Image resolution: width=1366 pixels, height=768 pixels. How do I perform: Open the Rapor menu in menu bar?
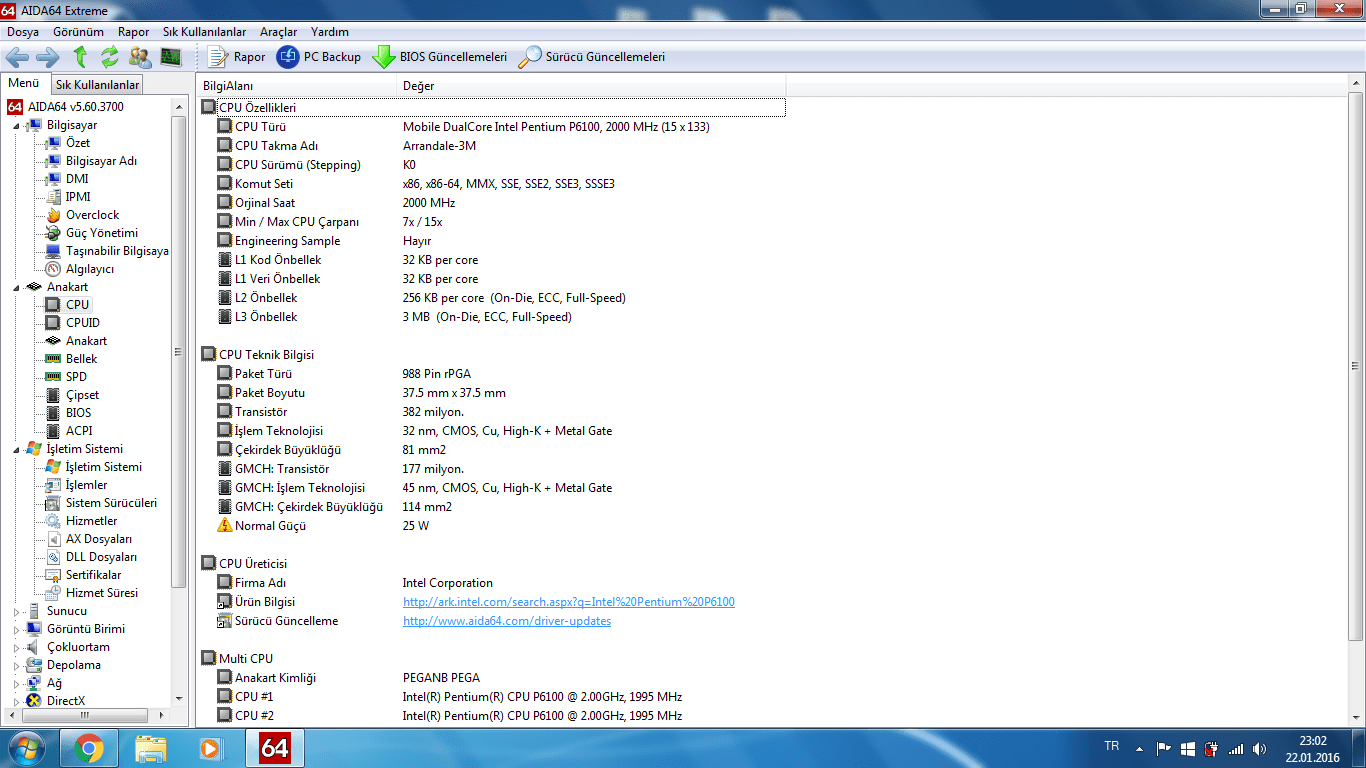pyautogui.click(x=133, y=32)
